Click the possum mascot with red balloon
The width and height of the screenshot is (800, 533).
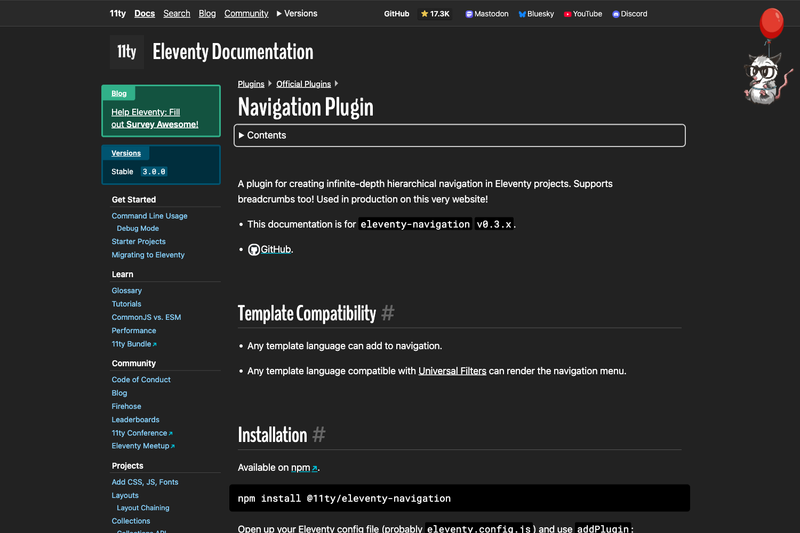[x=766, y=56]
